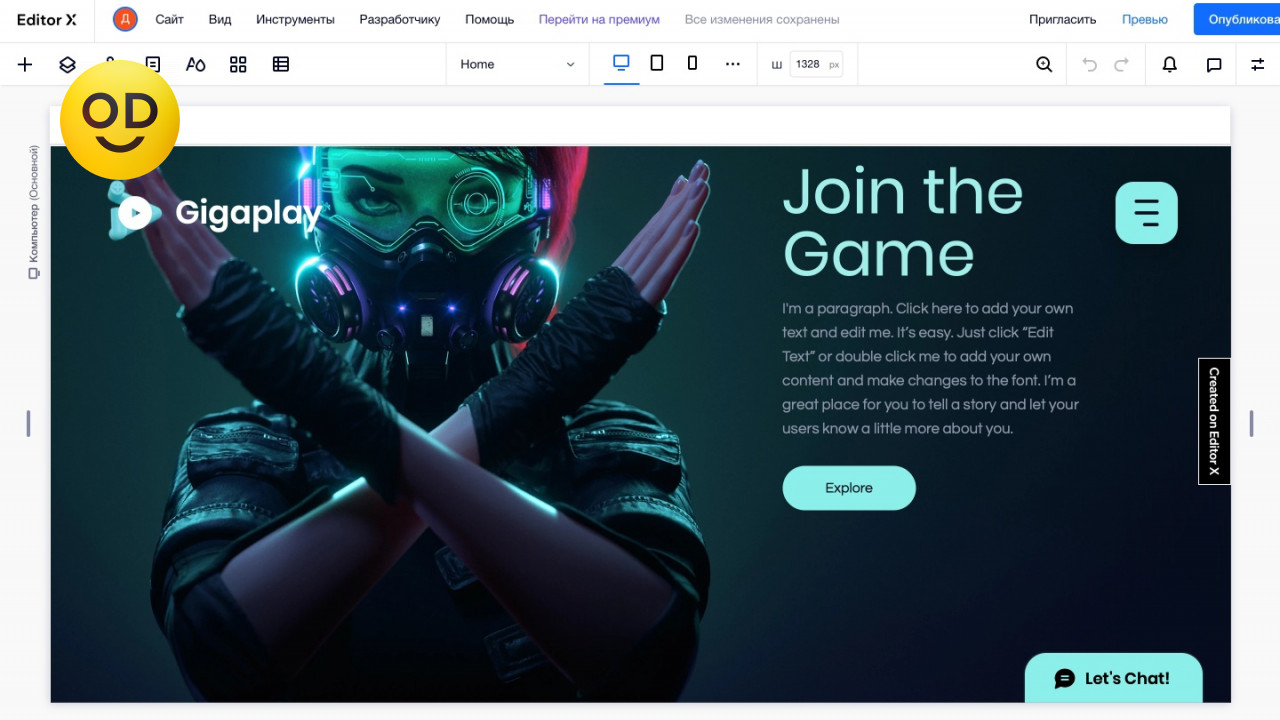Switch to tablet breakpoint view

(657, 63)
